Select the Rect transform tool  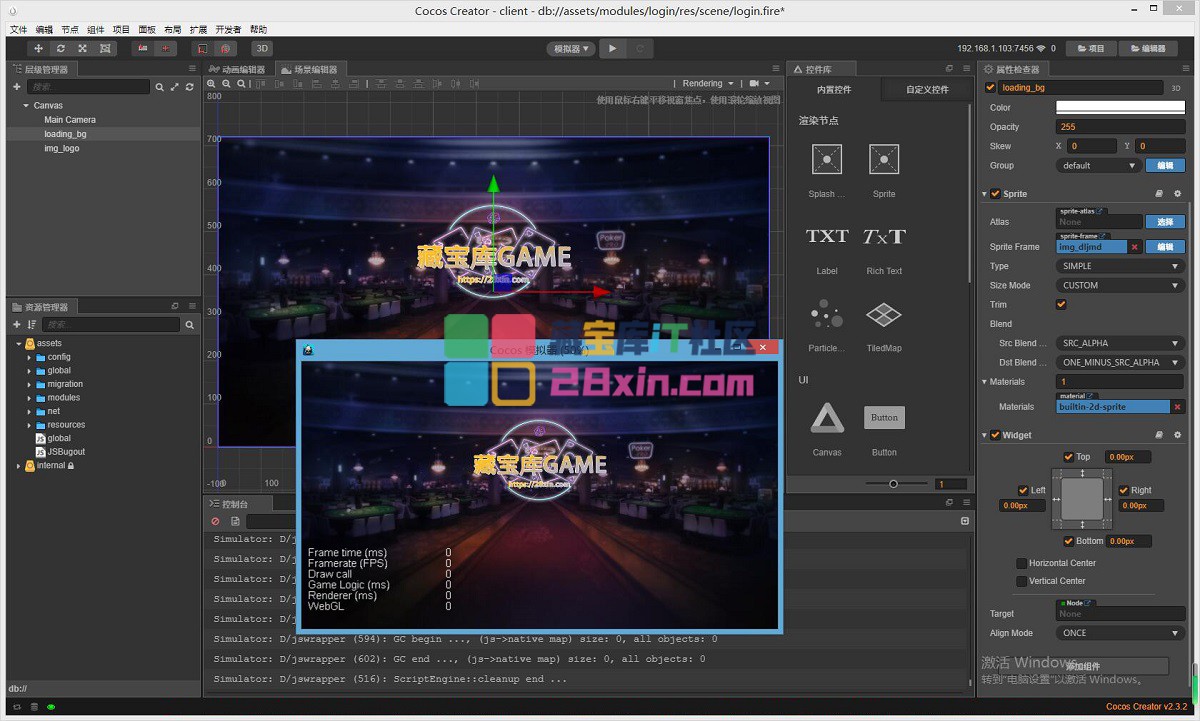click(x=105, y=48)
